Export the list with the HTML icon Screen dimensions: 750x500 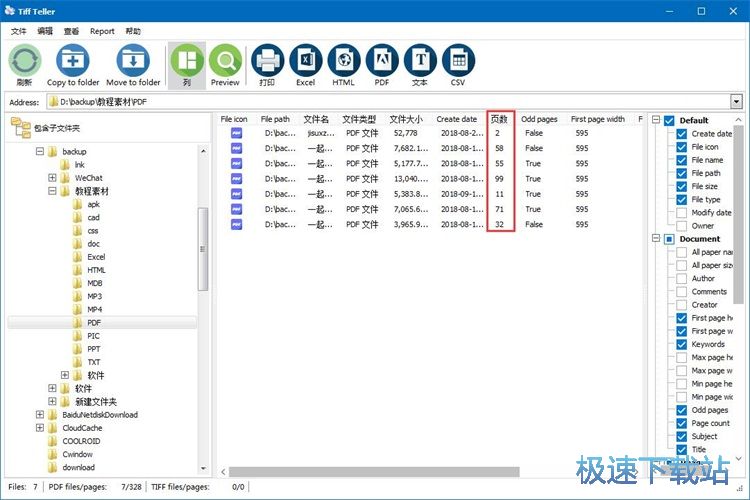point(343,62)
